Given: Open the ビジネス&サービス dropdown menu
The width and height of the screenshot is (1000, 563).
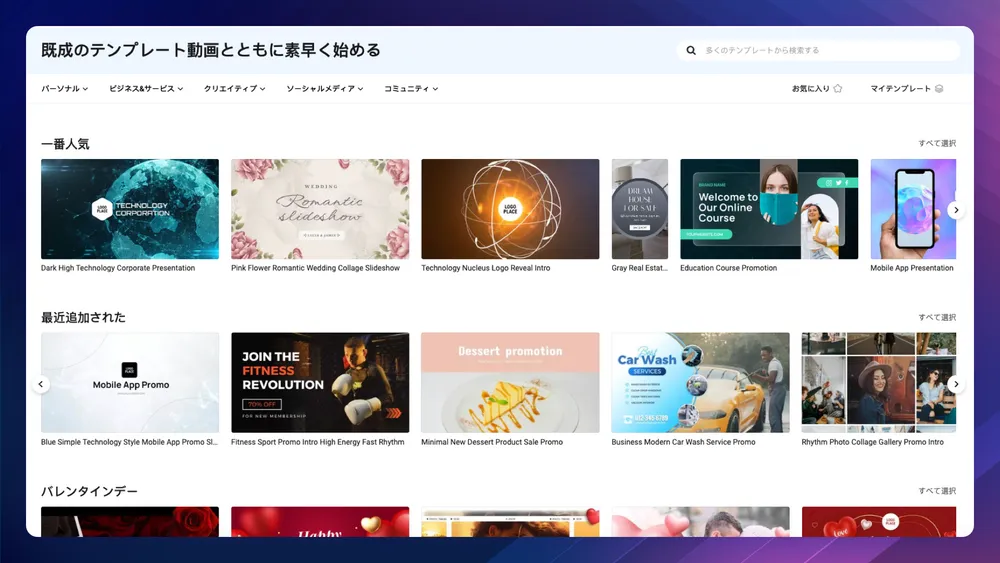Looking at the screenshot, I should [x=146, y=89].
